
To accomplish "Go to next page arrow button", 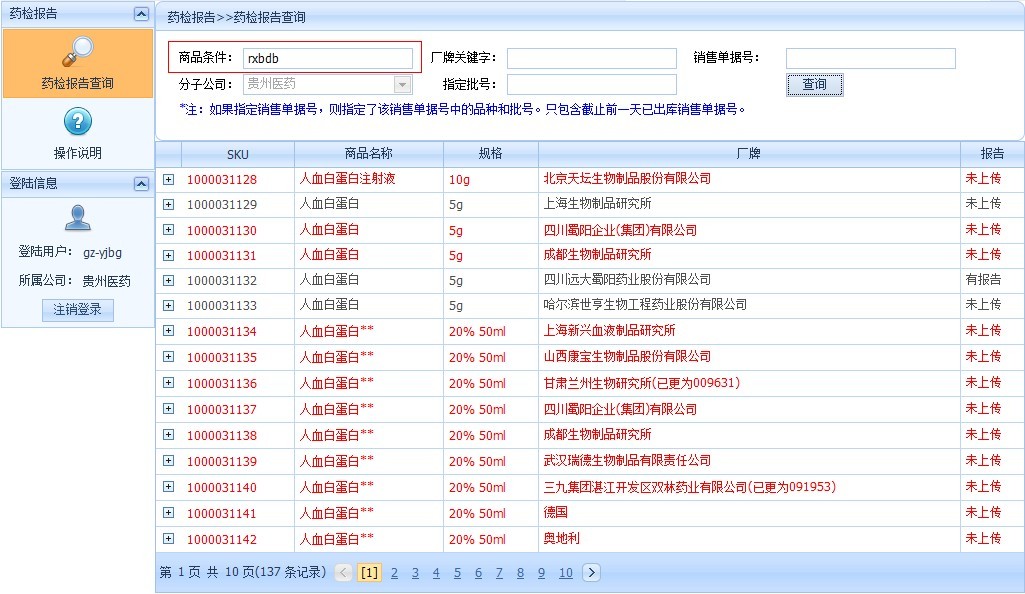I will (x=591, y=572).
